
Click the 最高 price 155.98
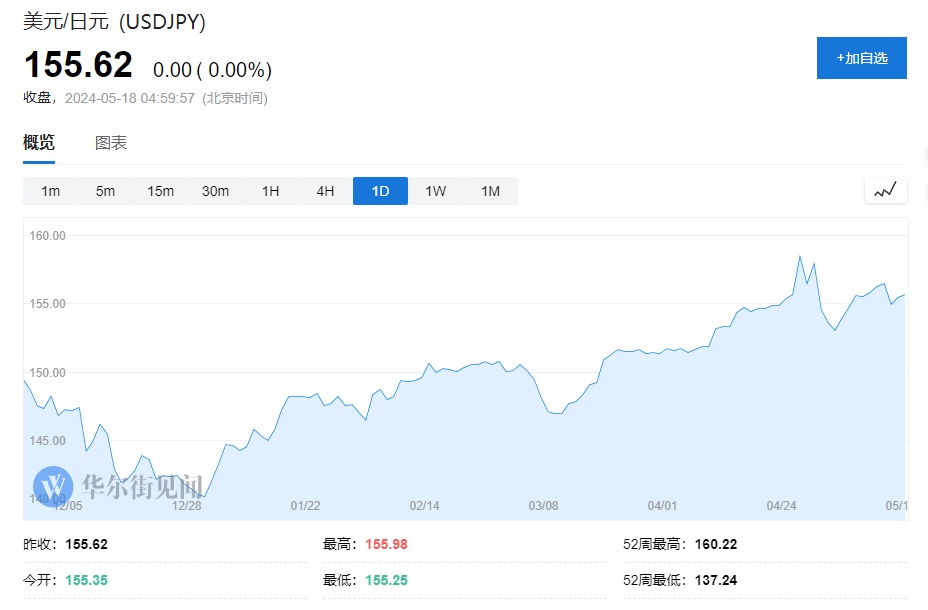pyautogui.click(x=386, y=545)
